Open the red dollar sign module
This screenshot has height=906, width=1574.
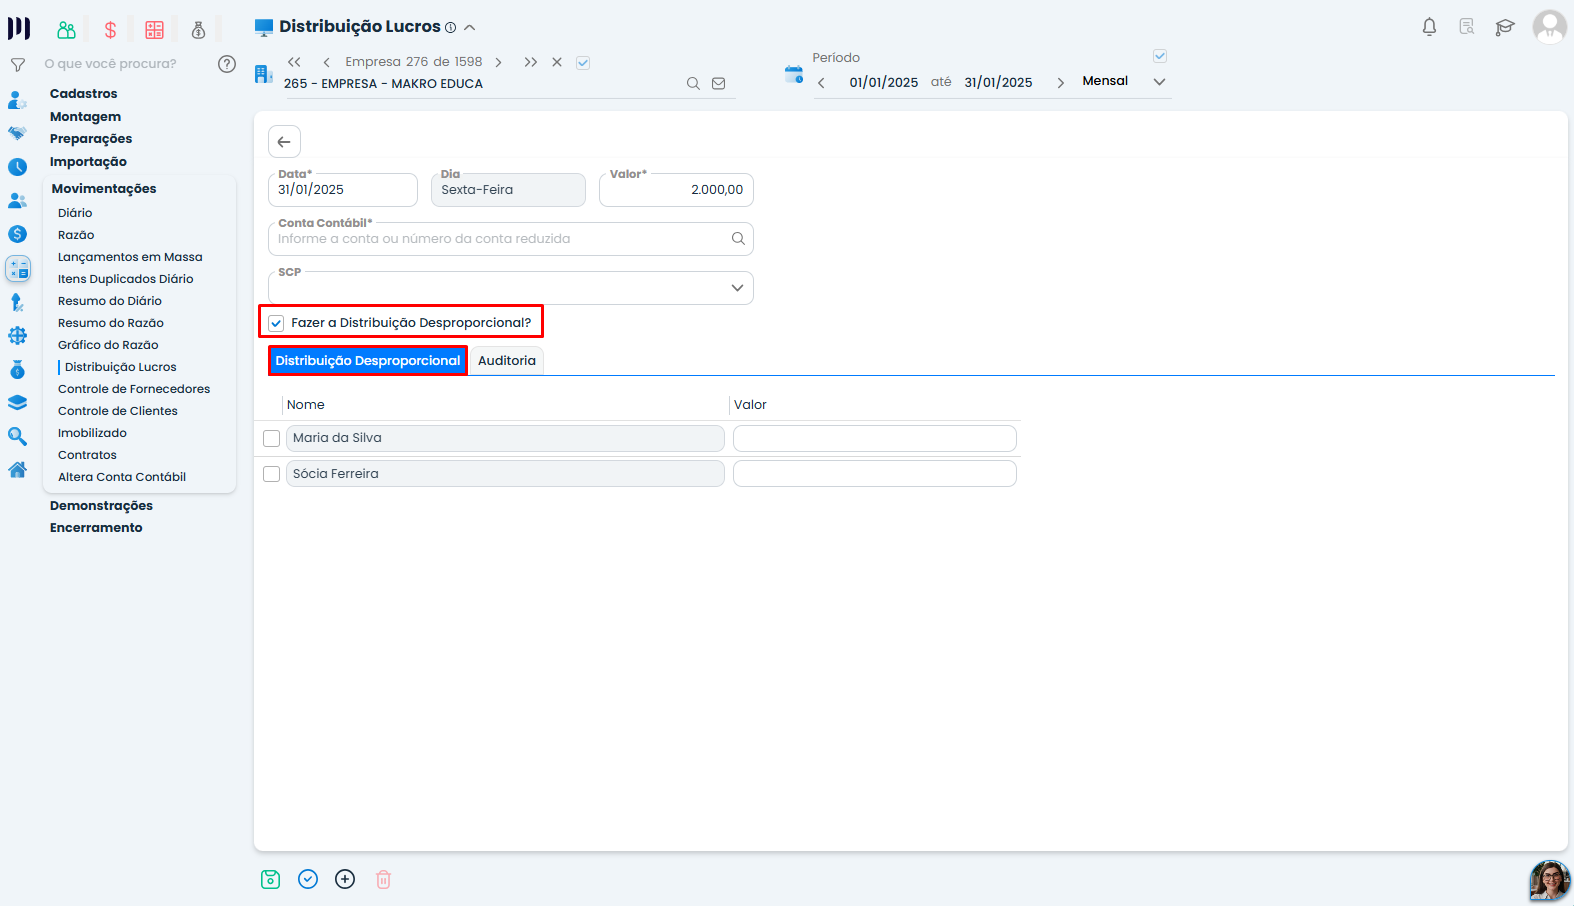click(110, 30)
